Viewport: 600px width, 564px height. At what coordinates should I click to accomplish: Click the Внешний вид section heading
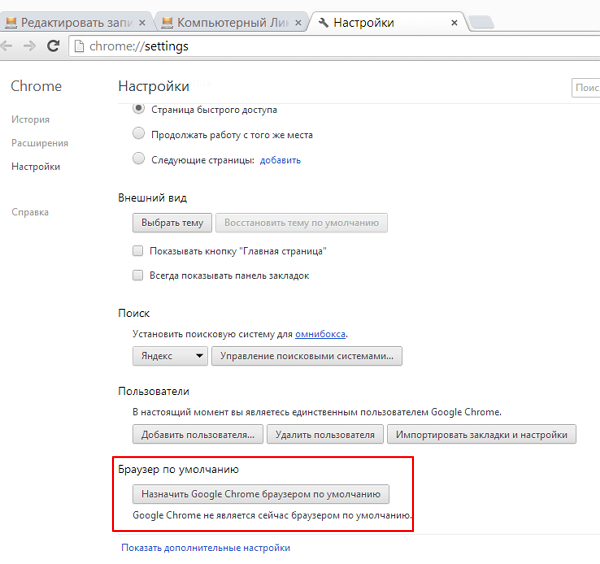[x=152, y=198]
